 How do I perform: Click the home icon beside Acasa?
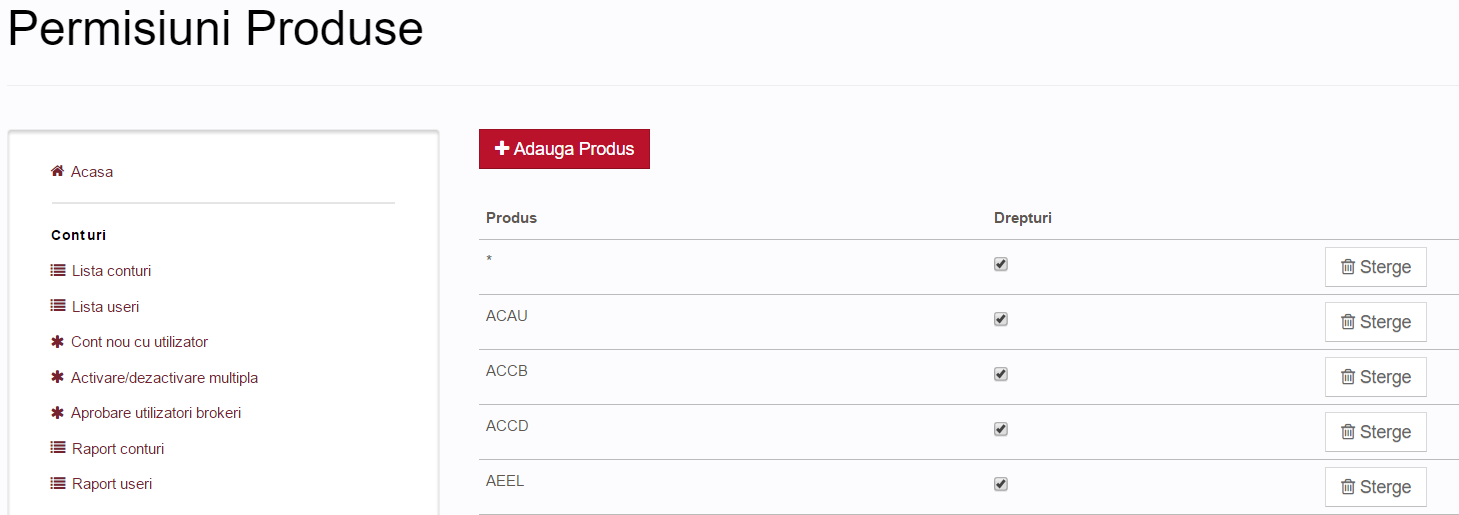click(x=57, y=171)
